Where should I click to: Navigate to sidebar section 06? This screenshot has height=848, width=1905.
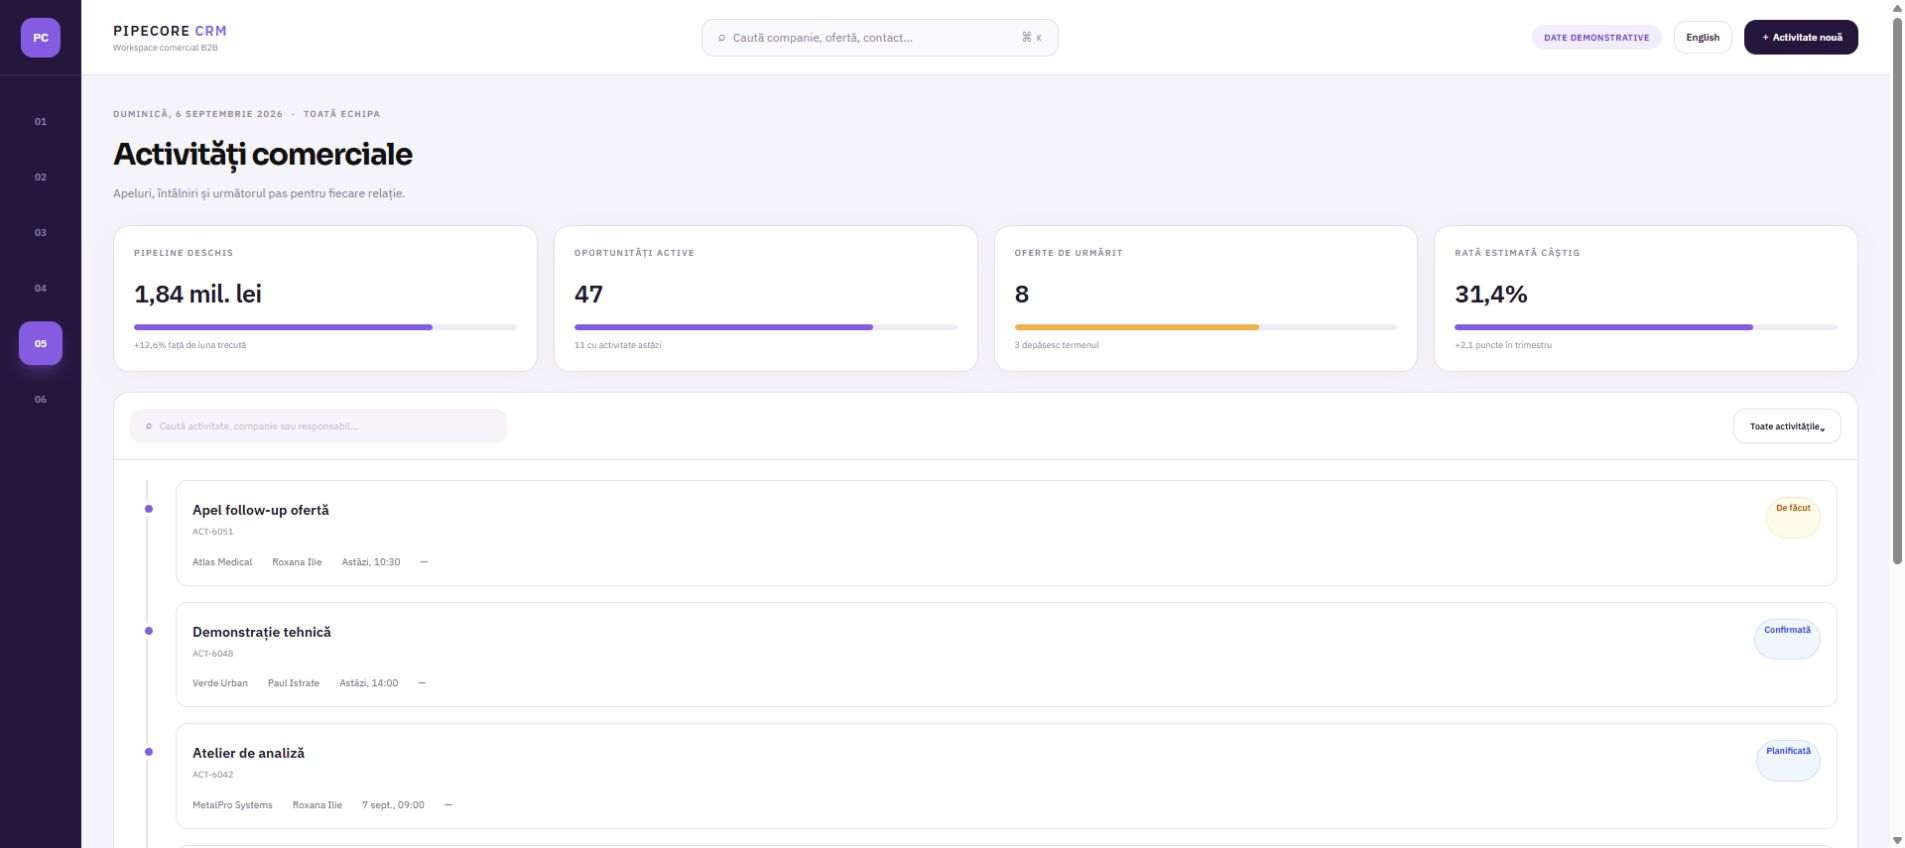coord(40,399)
